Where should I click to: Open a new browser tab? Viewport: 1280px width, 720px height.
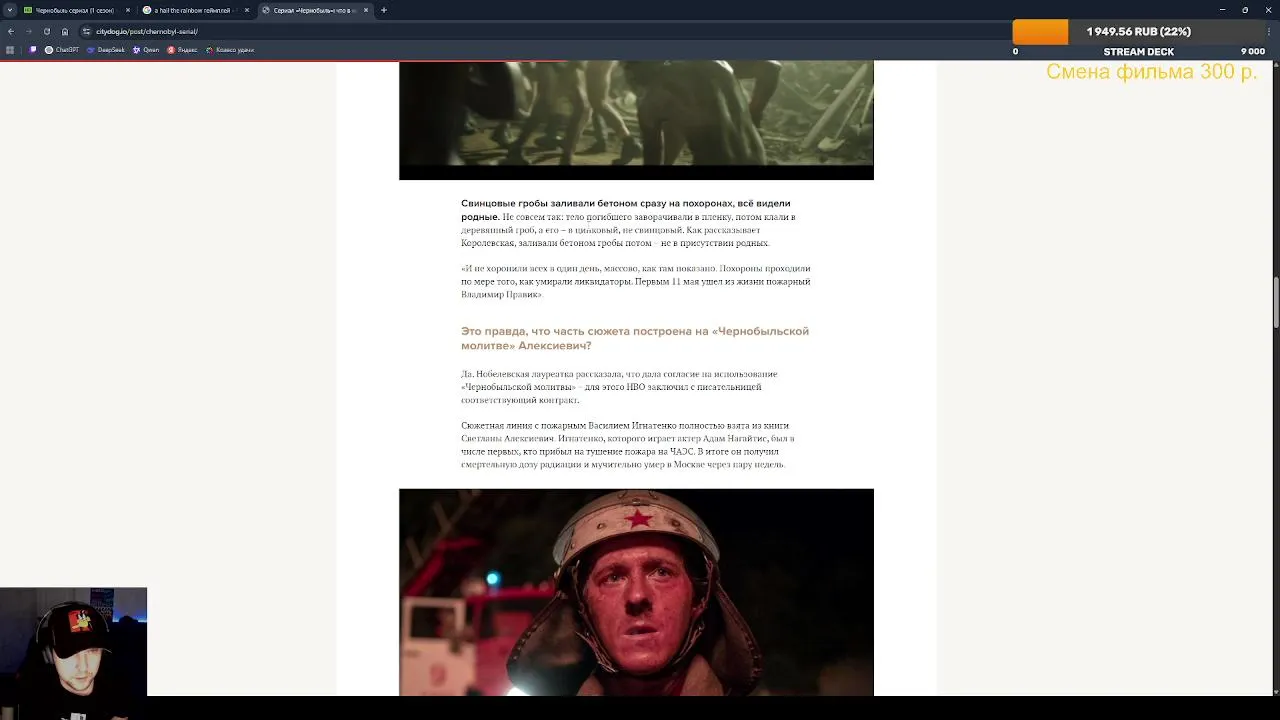click(x=384, y=10)
